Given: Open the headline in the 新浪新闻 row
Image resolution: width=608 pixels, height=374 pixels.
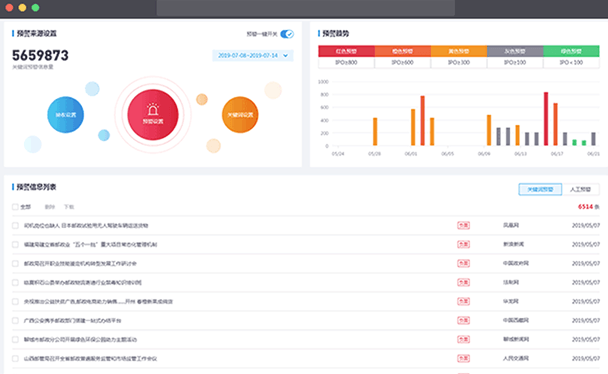Looking at the screenshot, I should point(90,245).
